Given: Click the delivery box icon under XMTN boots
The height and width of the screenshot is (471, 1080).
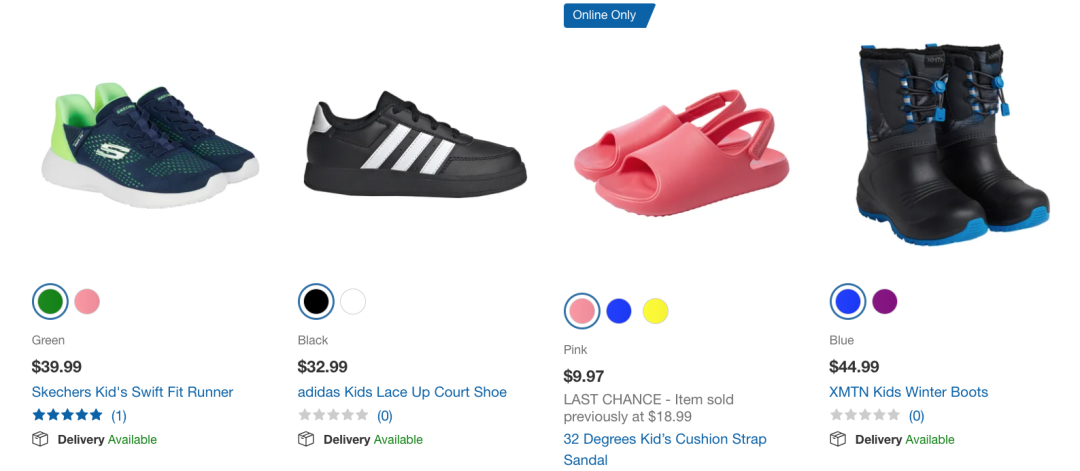Looking at the screenshot, I should (838, 439).
